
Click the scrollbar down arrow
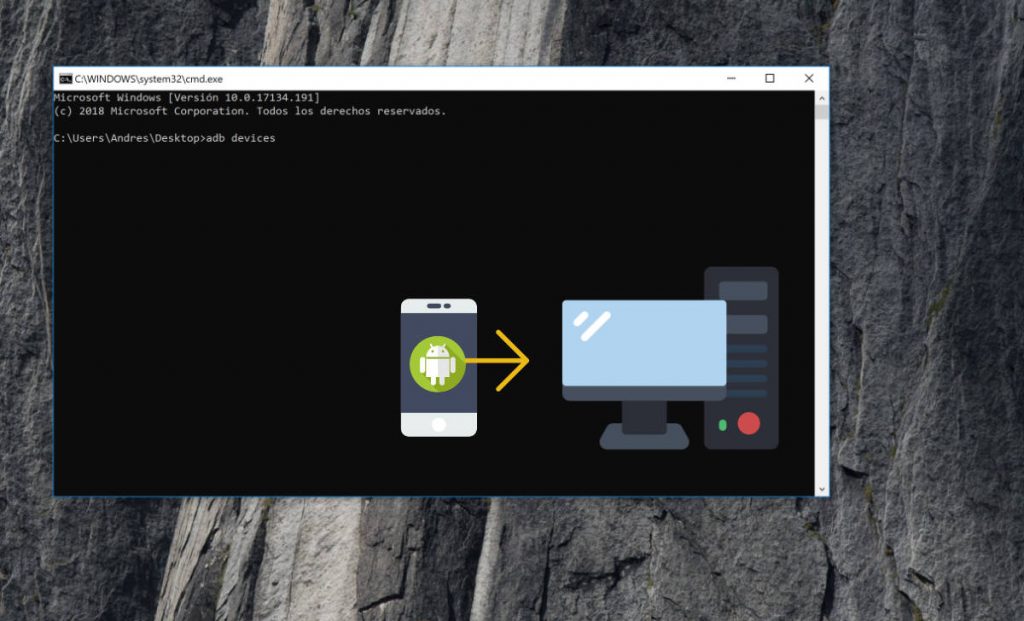821,488
